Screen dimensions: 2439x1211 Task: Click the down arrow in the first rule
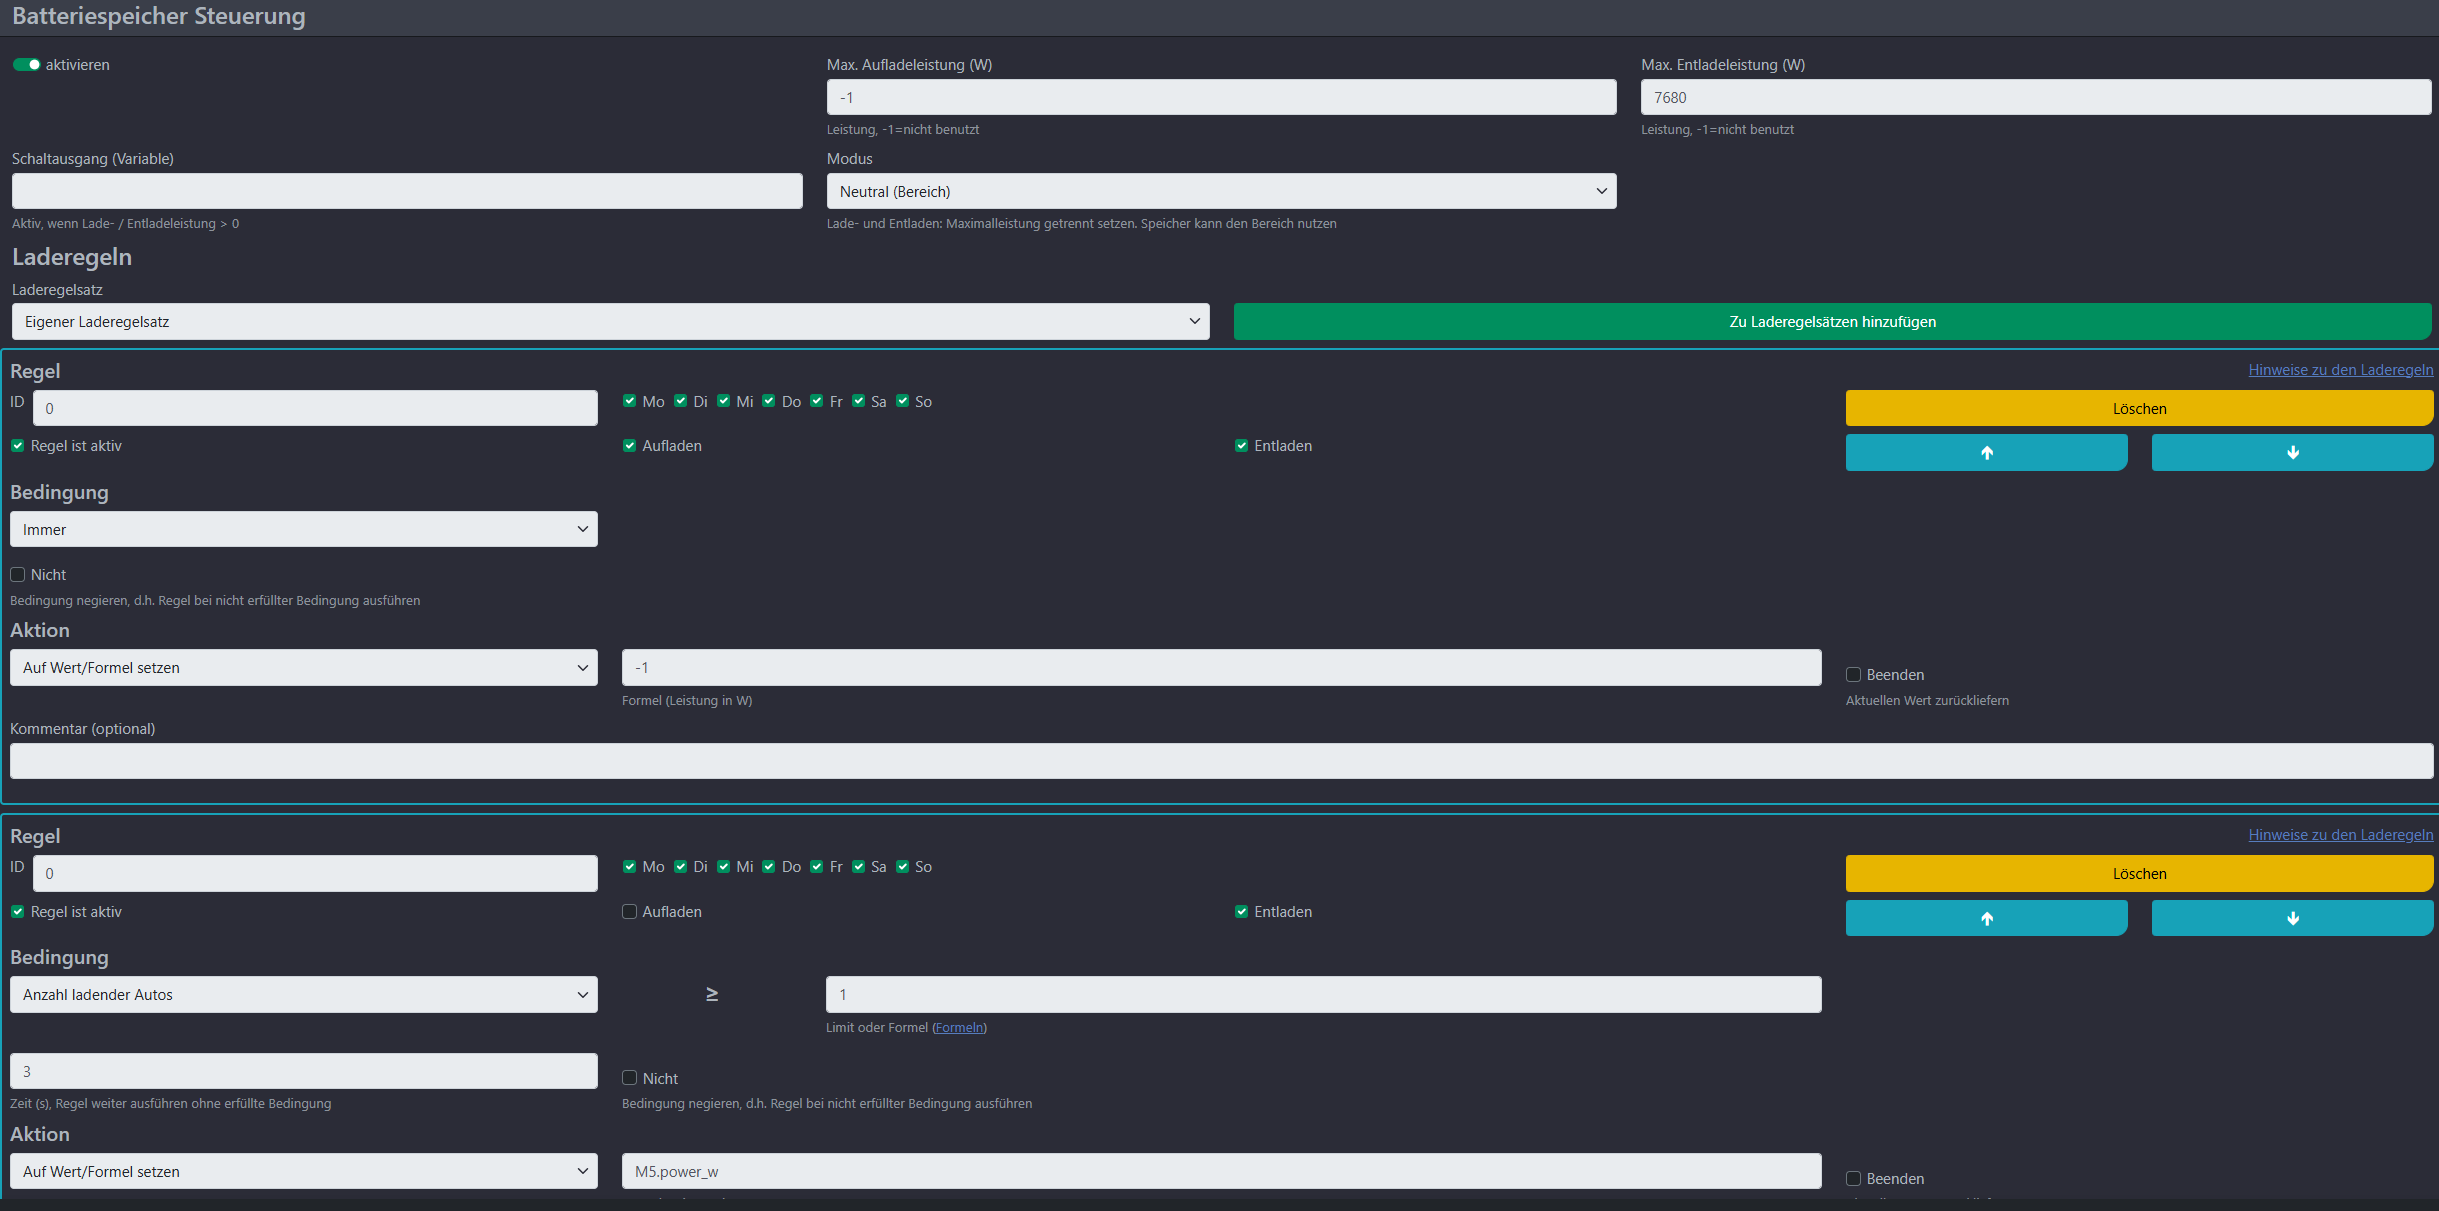(2292, 452)
